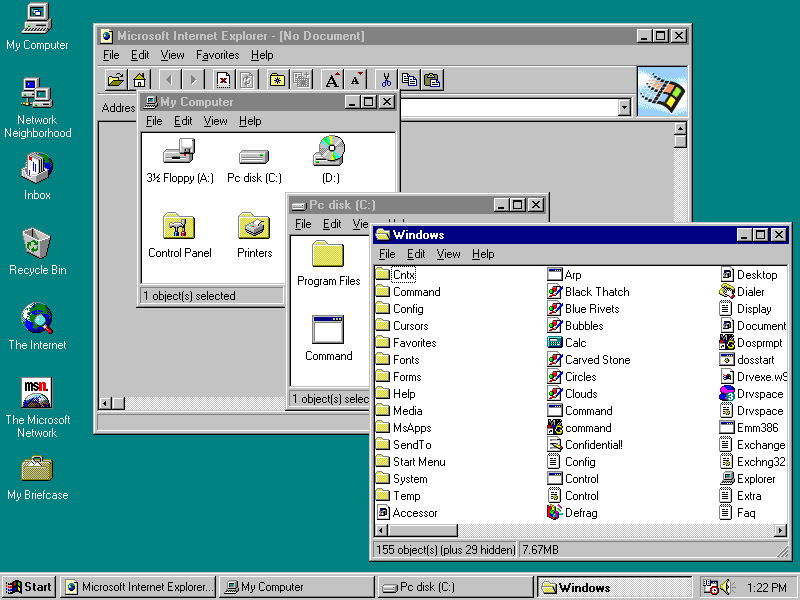Open the Start menu button
Image resolution: width=800 pixels, height=600 pixels.
tap(29, 587)
